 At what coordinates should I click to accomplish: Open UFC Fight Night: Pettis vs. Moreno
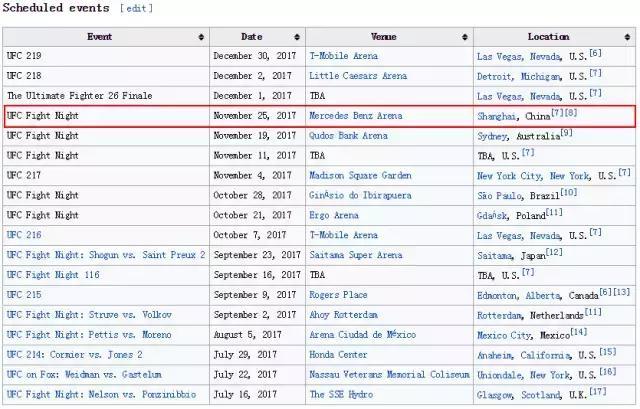[x=89, y=335]
